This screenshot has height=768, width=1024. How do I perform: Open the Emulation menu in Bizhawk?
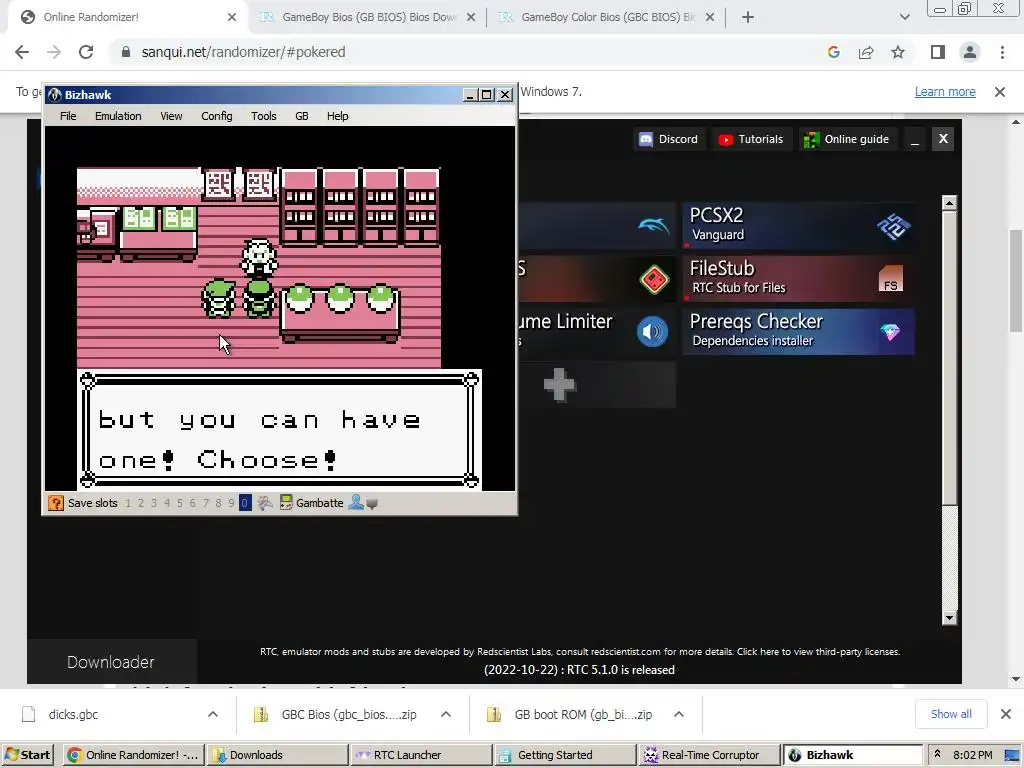pos(118,116)
